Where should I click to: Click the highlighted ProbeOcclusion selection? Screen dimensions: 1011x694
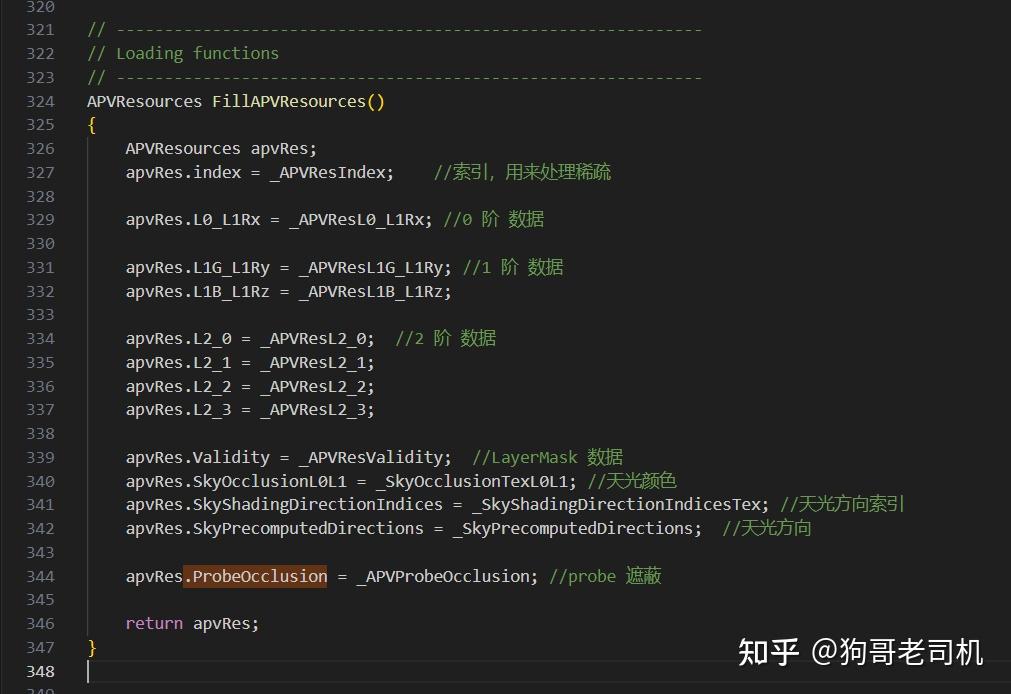coord(255,576)
